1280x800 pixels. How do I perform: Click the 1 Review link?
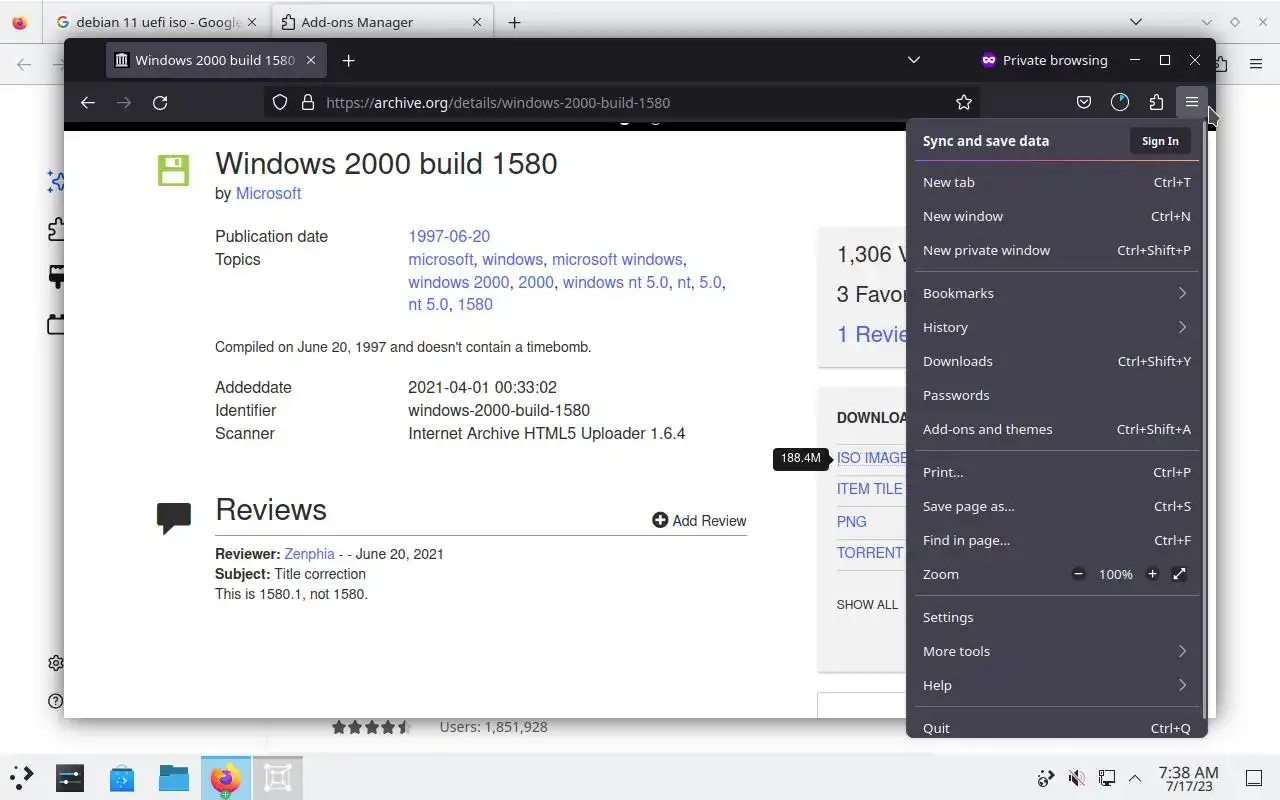[x=872, y=334]
